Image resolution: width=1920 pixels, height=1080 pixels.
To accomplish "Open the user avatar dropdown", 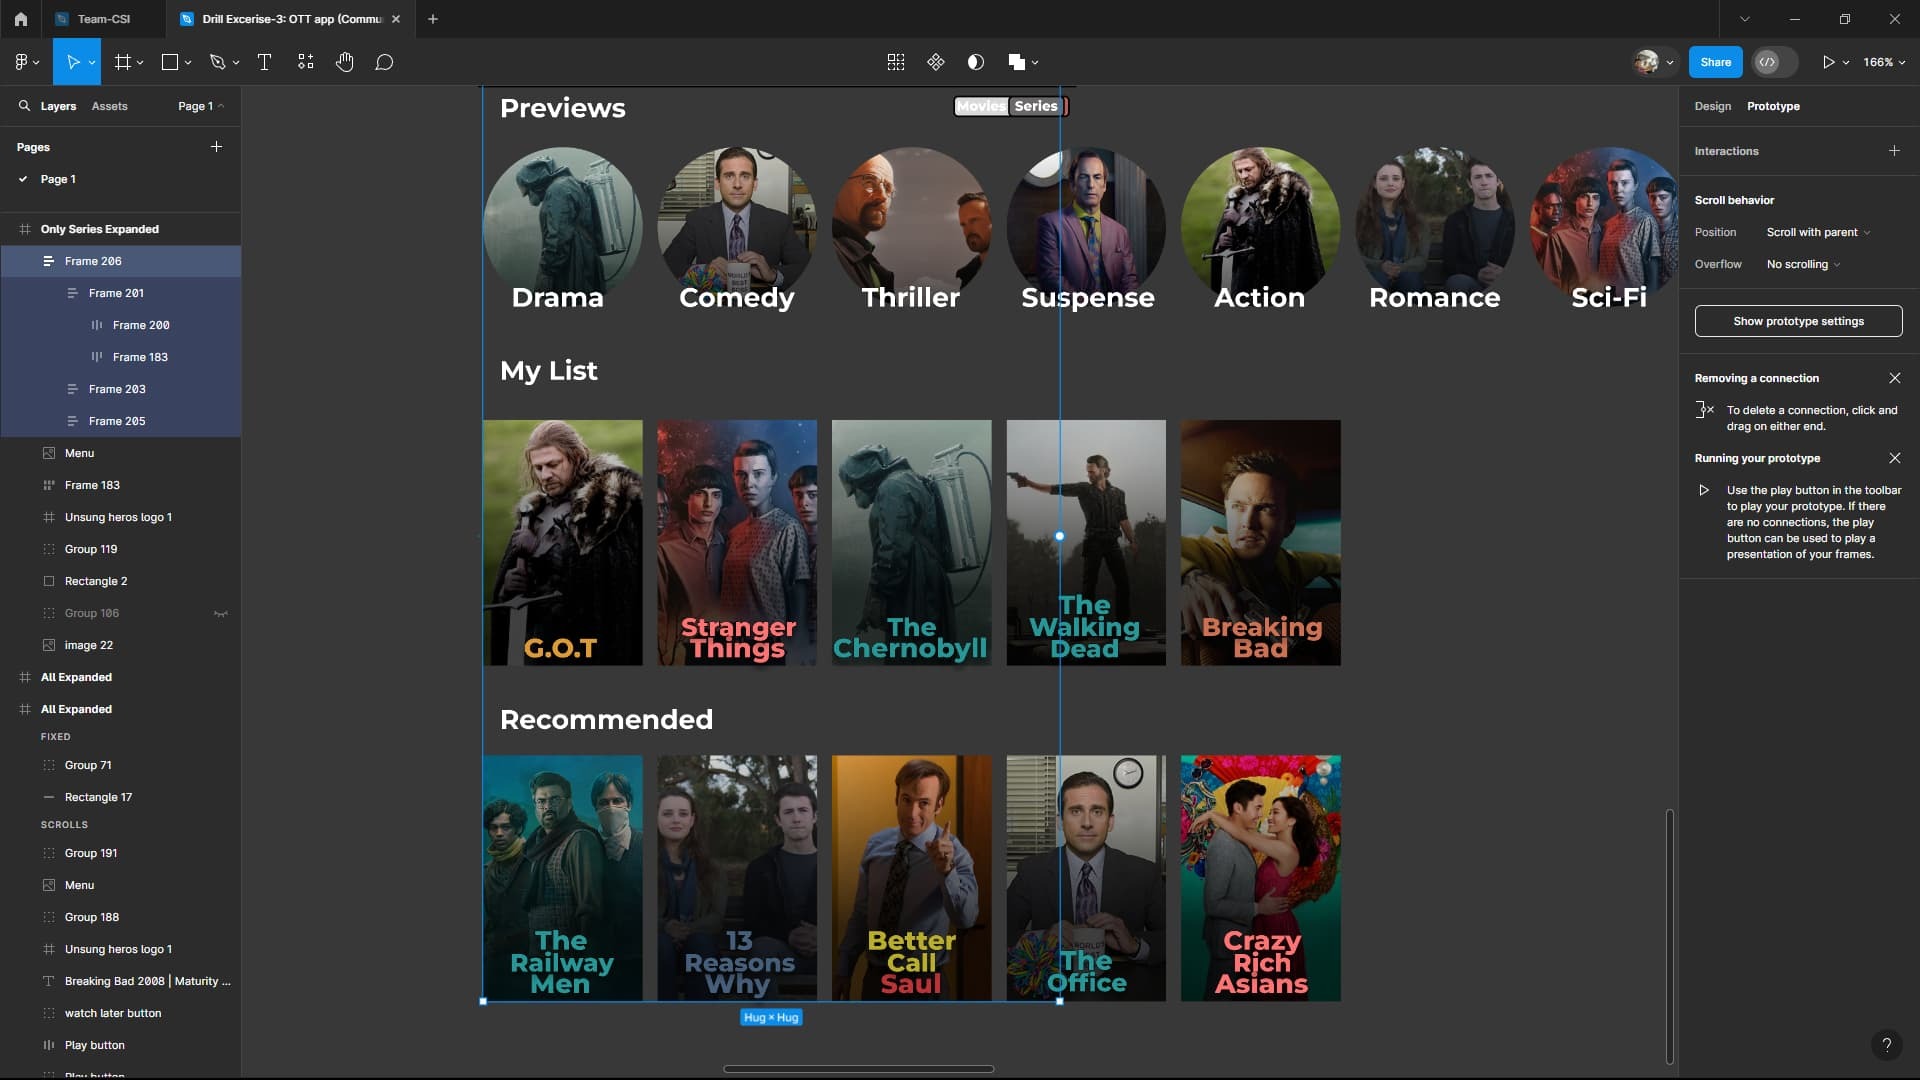I will coord(1670,63).
